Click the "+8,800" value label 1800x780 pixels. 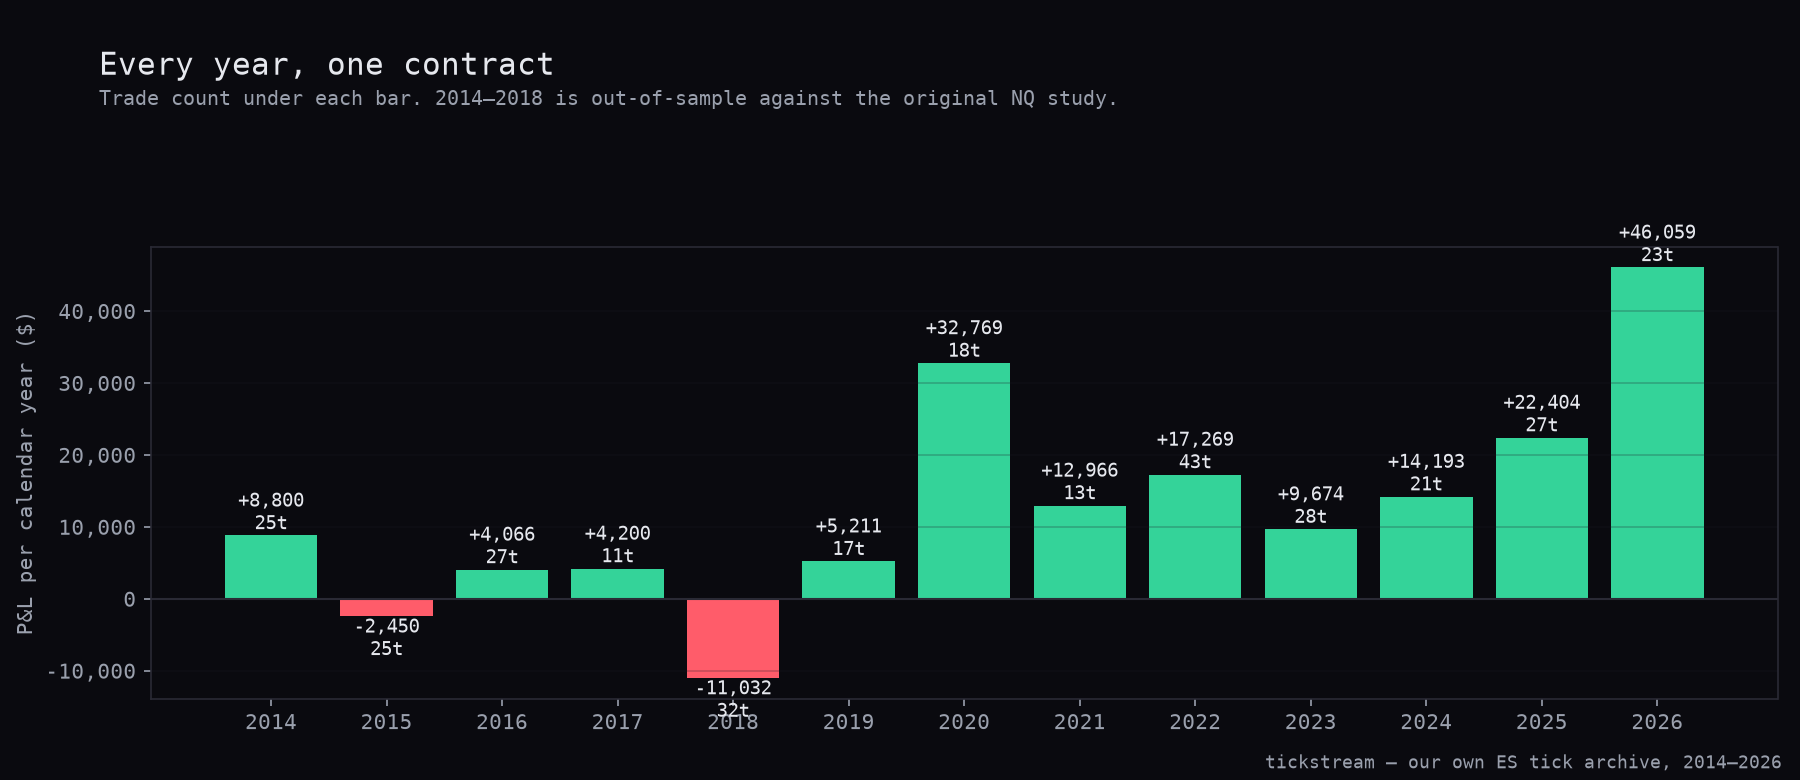[271, 500]
